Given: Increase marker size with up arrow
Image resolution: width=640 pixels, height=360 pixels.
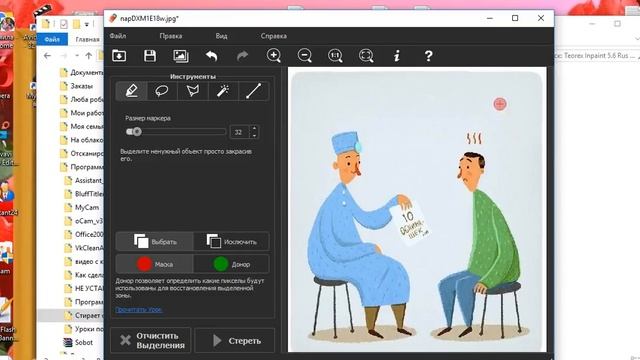Looking at the screenshot, I should (x=254, y=128).
